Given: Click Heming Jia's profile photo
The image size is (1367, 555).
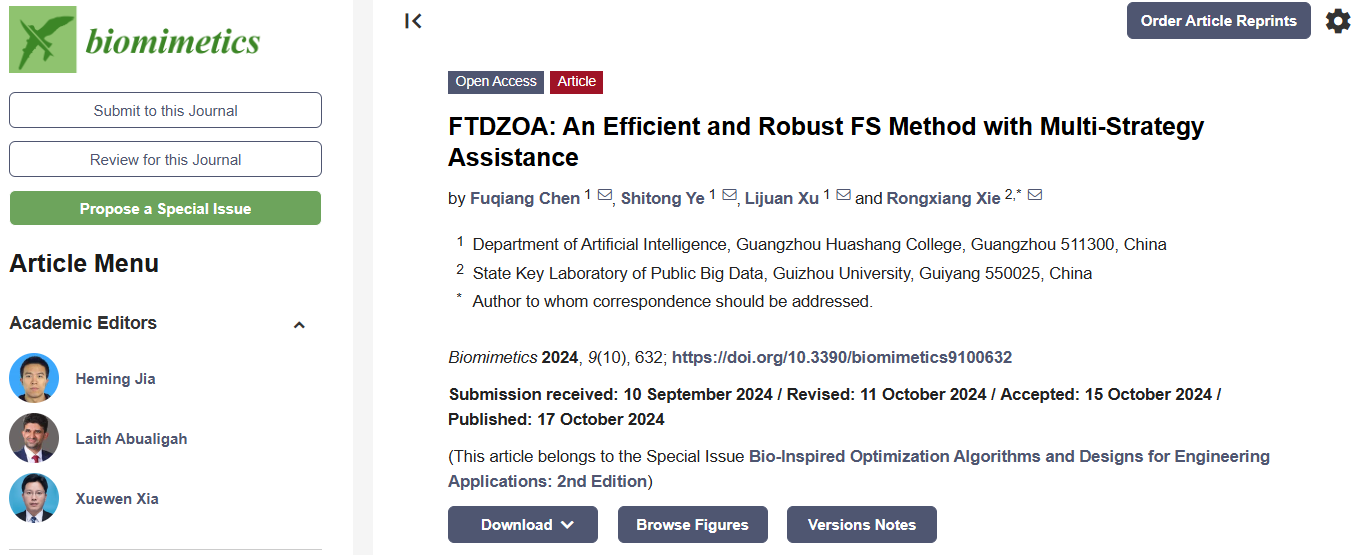Looking at the screenshot, I should [x=34, y=379].
